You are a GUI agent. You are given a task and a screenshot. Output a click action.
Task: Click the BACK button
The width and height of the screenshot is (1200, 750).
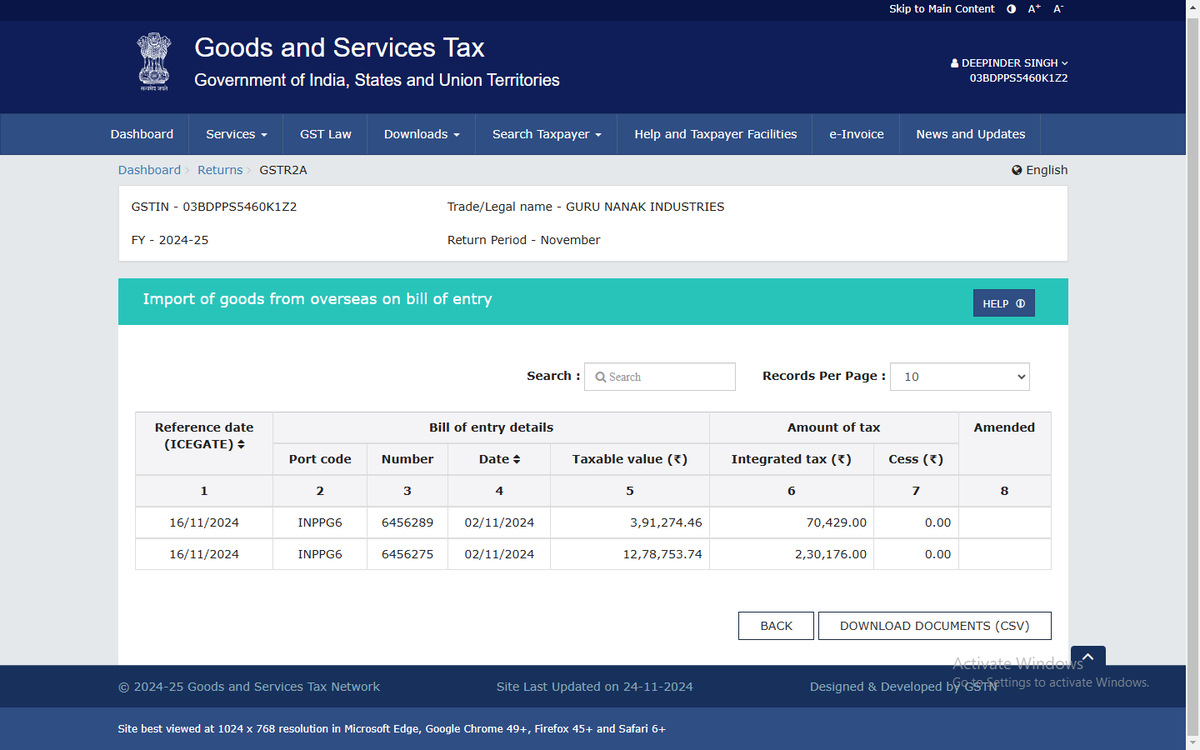pos(776,626)
